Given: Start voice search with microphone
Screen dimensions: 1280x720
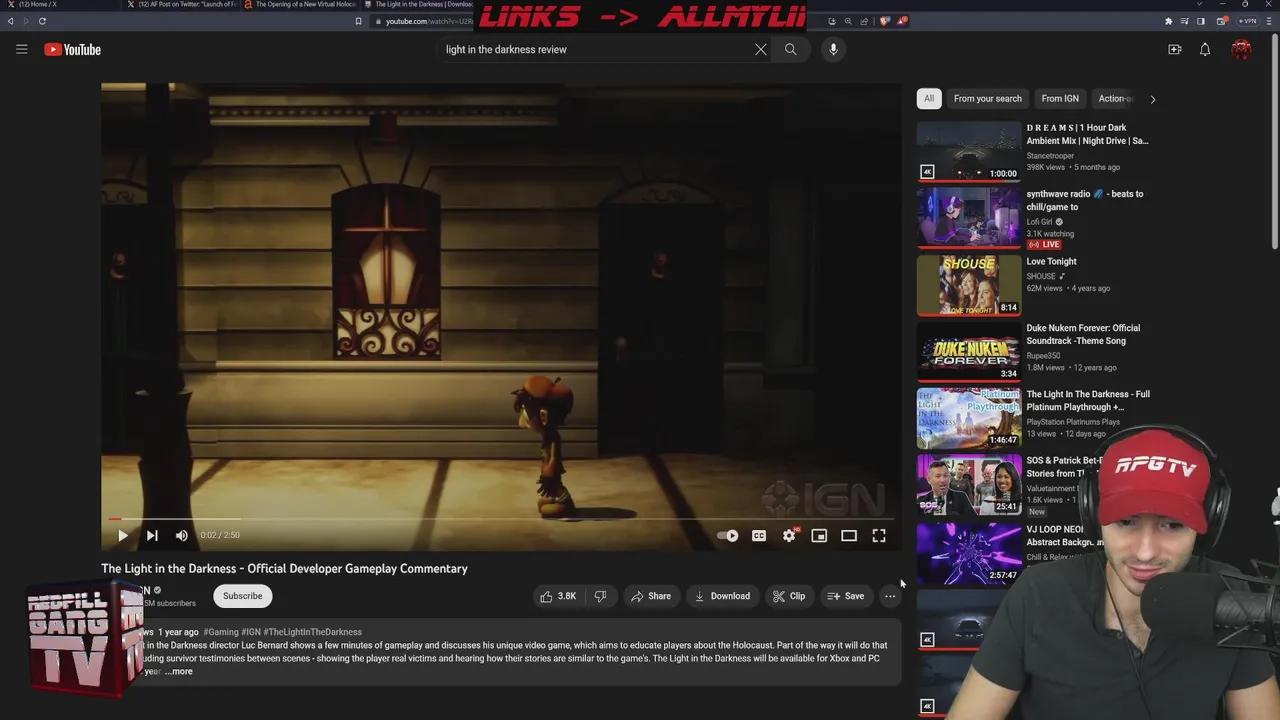Looking at the screenshot, I should (833, 49).
